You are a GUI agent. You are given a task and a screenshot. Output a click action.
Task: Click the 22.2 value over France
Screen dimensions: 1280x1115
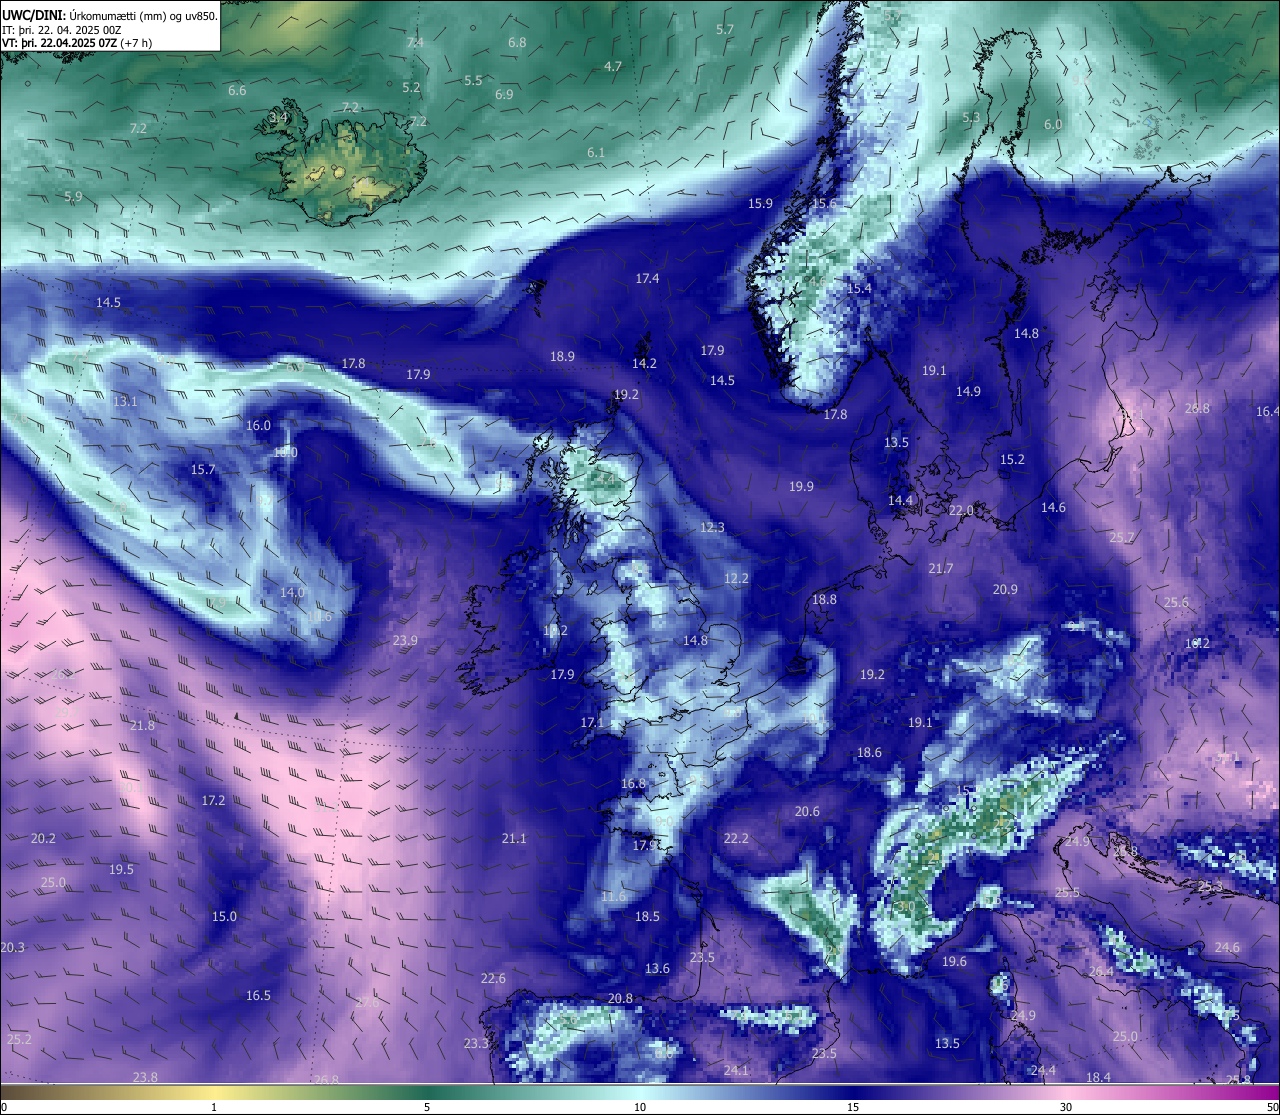736,839
